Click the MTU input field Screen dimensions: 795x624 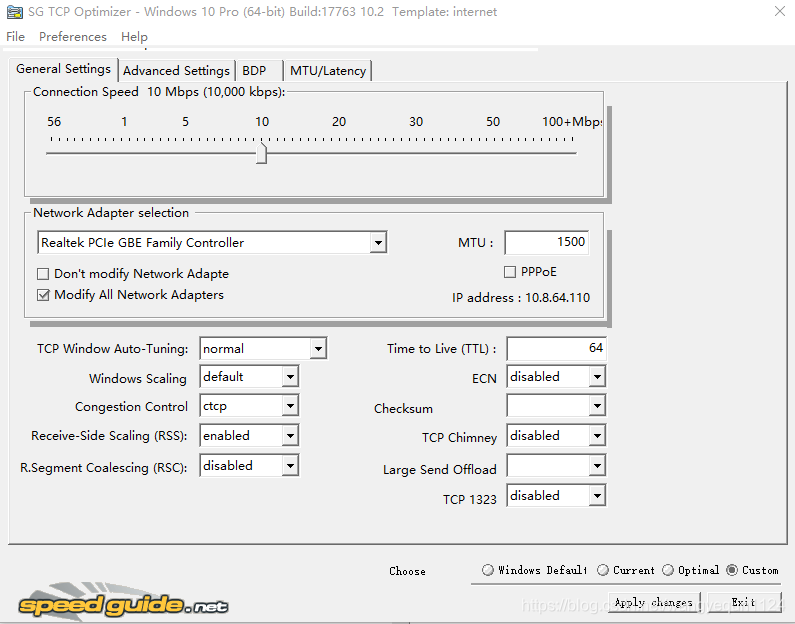(x=547, y=242)
